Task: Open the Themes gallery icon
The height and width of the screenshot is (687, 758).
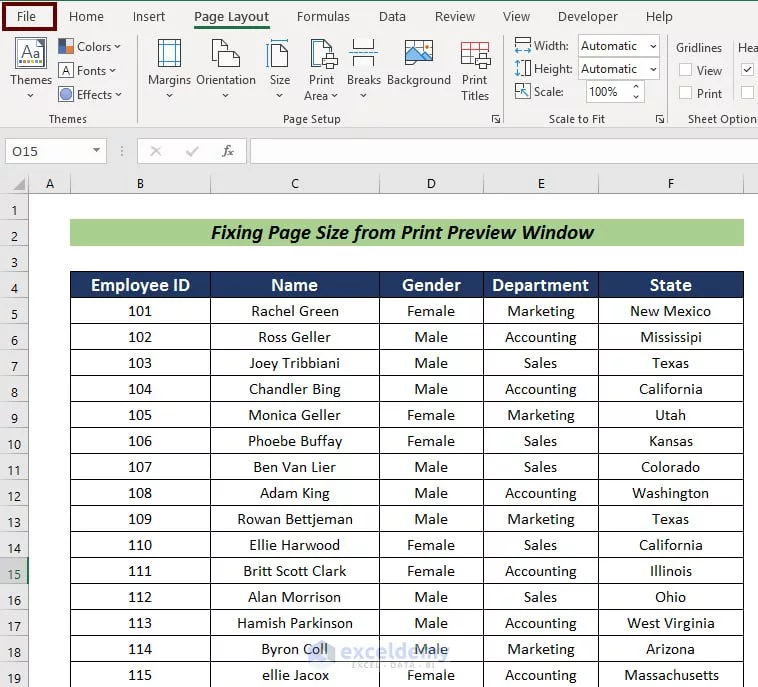Action: 30,55
